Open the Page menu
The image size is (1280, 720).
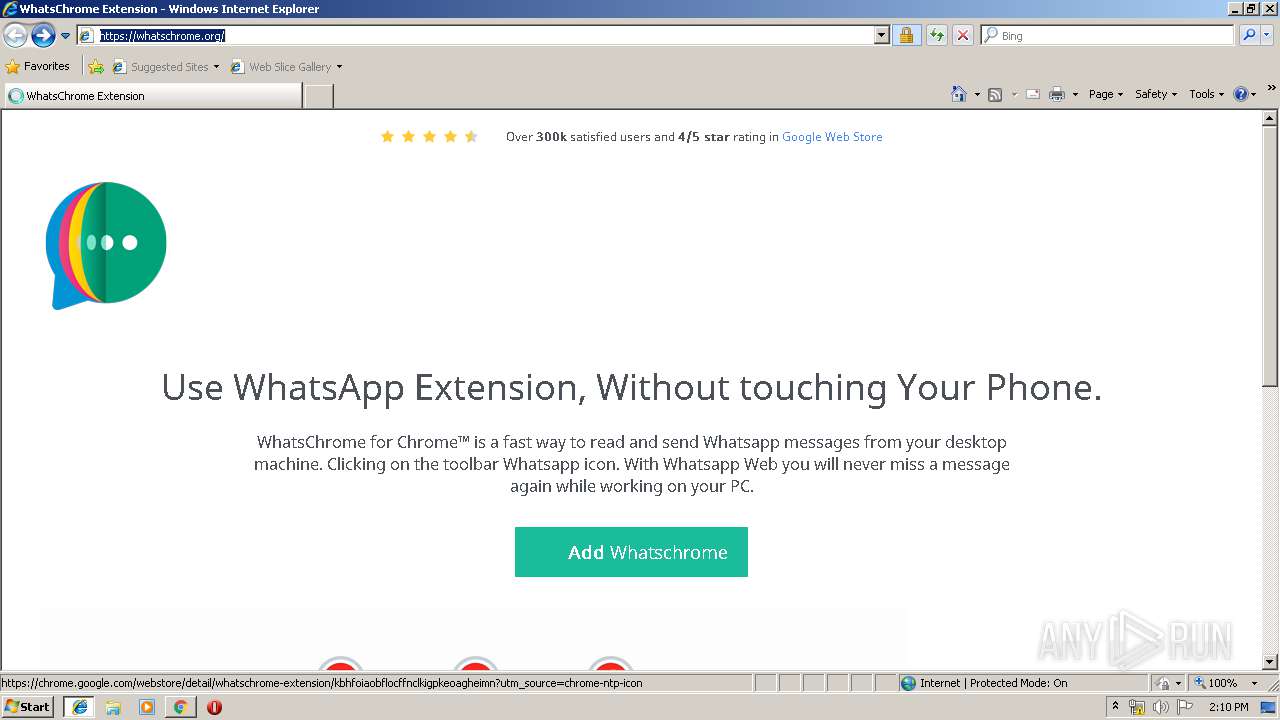click(x=1105, y=94)
